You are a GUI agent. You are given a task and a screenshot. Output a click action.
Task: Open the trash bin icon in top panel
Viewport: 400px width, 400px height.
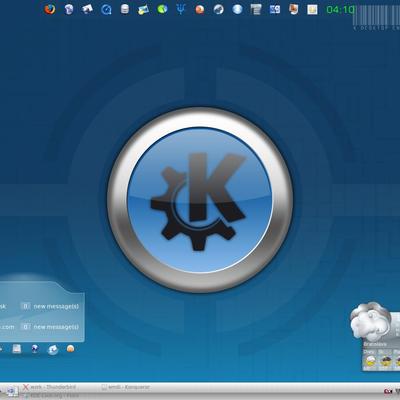point(69,9)
